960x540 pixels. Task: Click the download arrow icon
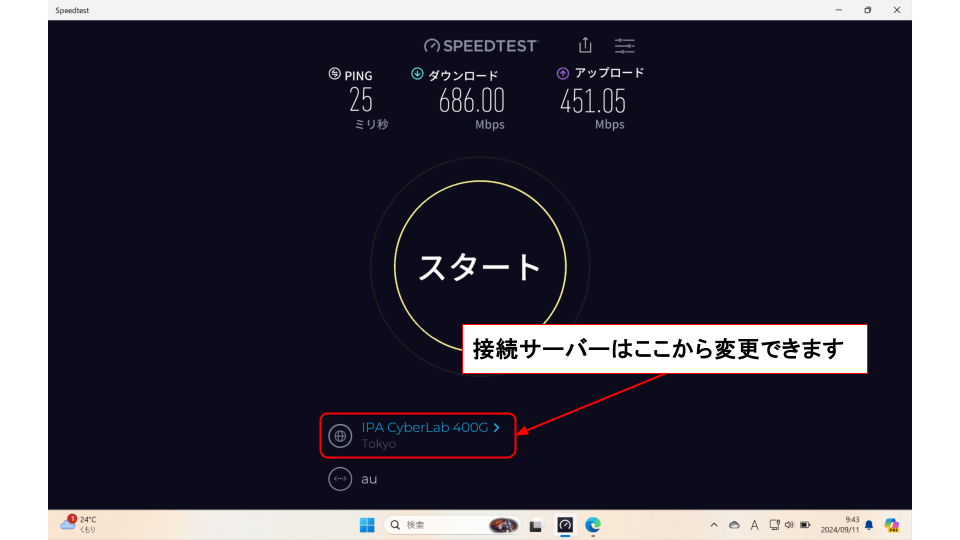417,74
